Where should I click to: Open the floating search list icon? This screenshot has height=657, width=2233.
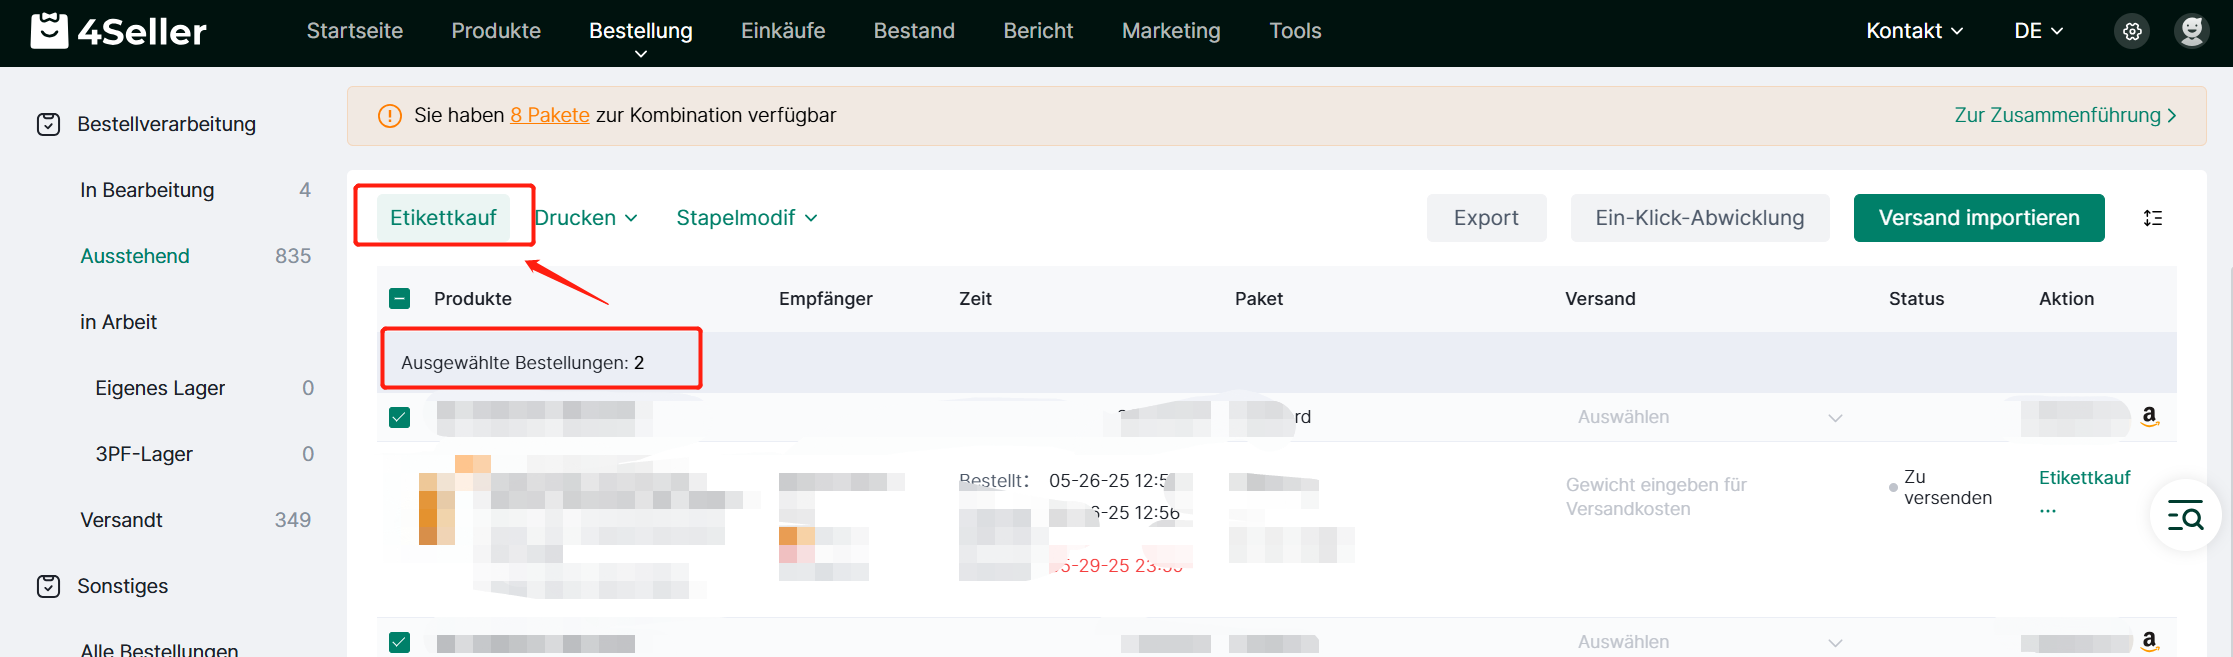click(x=2185, y=516)
